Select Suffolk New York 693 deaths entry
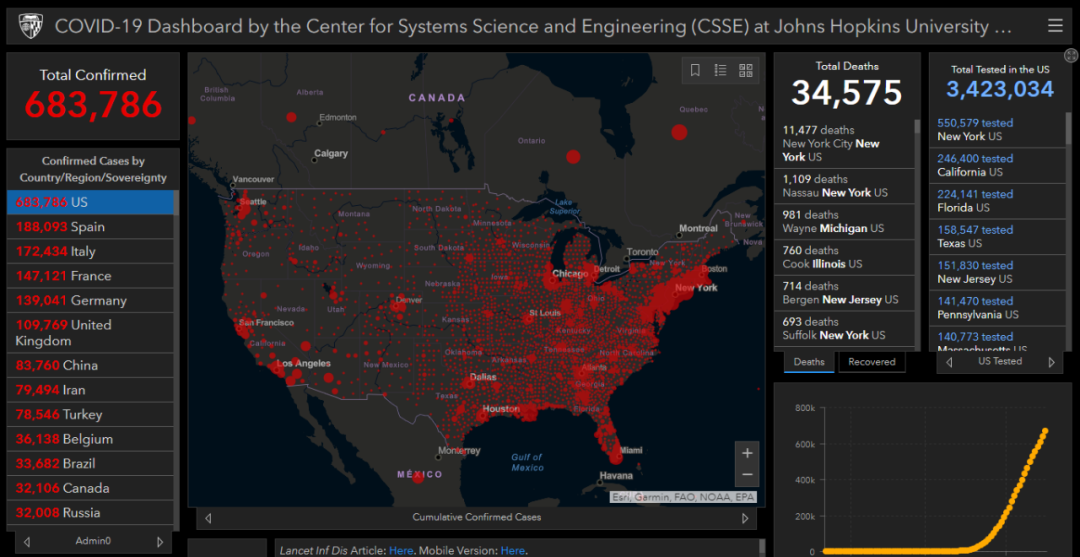 844,328
